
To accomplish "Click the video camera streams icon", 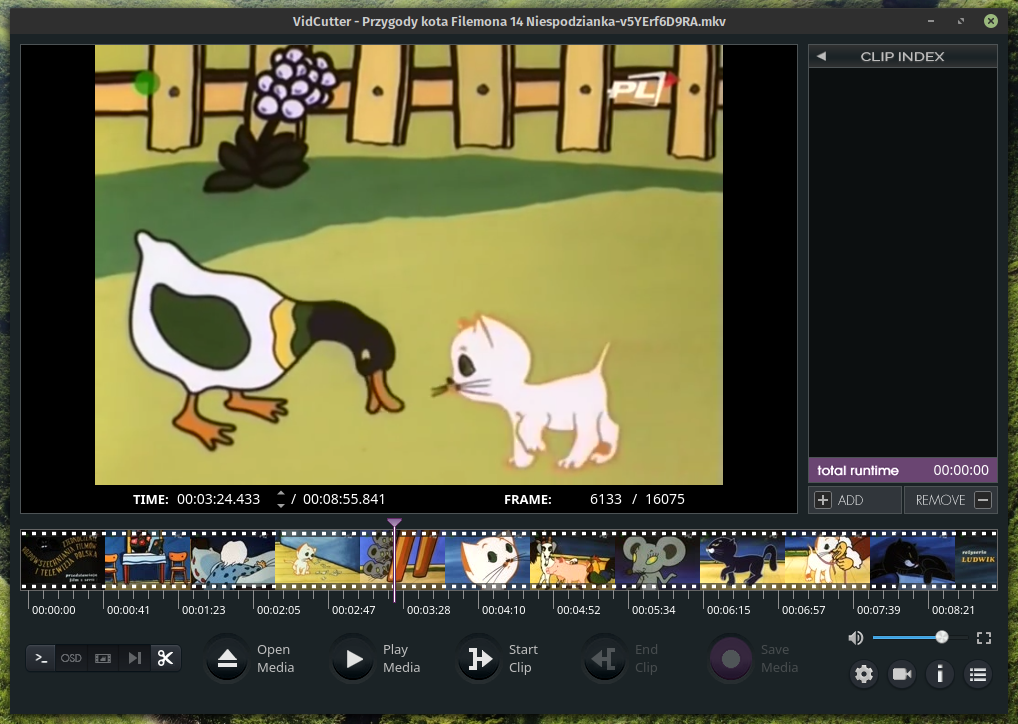I will (902, 674).
